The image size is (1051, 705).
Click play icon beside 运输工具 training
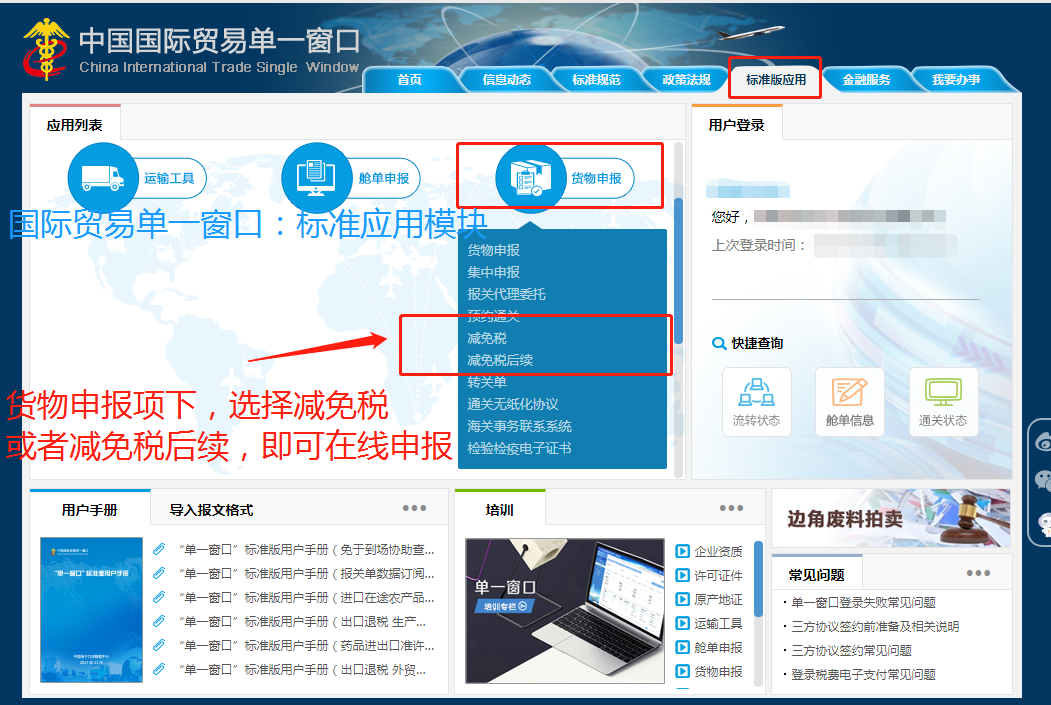[682, 623]
